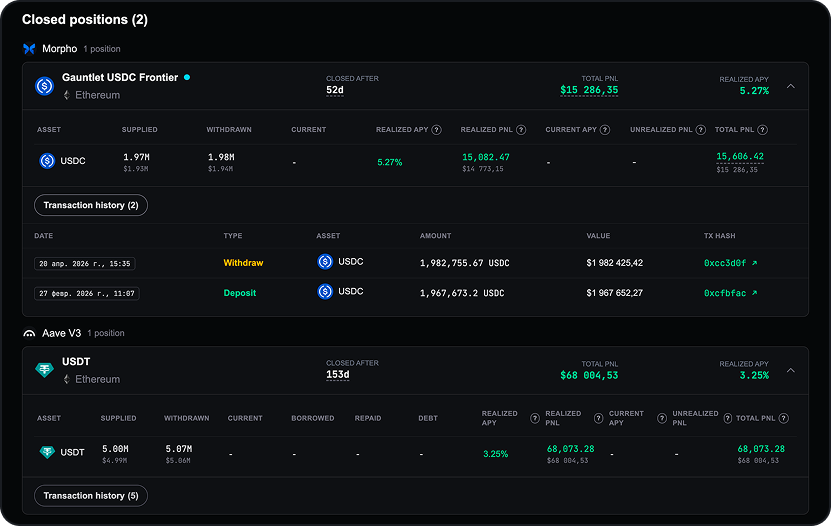Click the Ethereum icon under Gauntlet USDC Frontier

click(67, 95)
